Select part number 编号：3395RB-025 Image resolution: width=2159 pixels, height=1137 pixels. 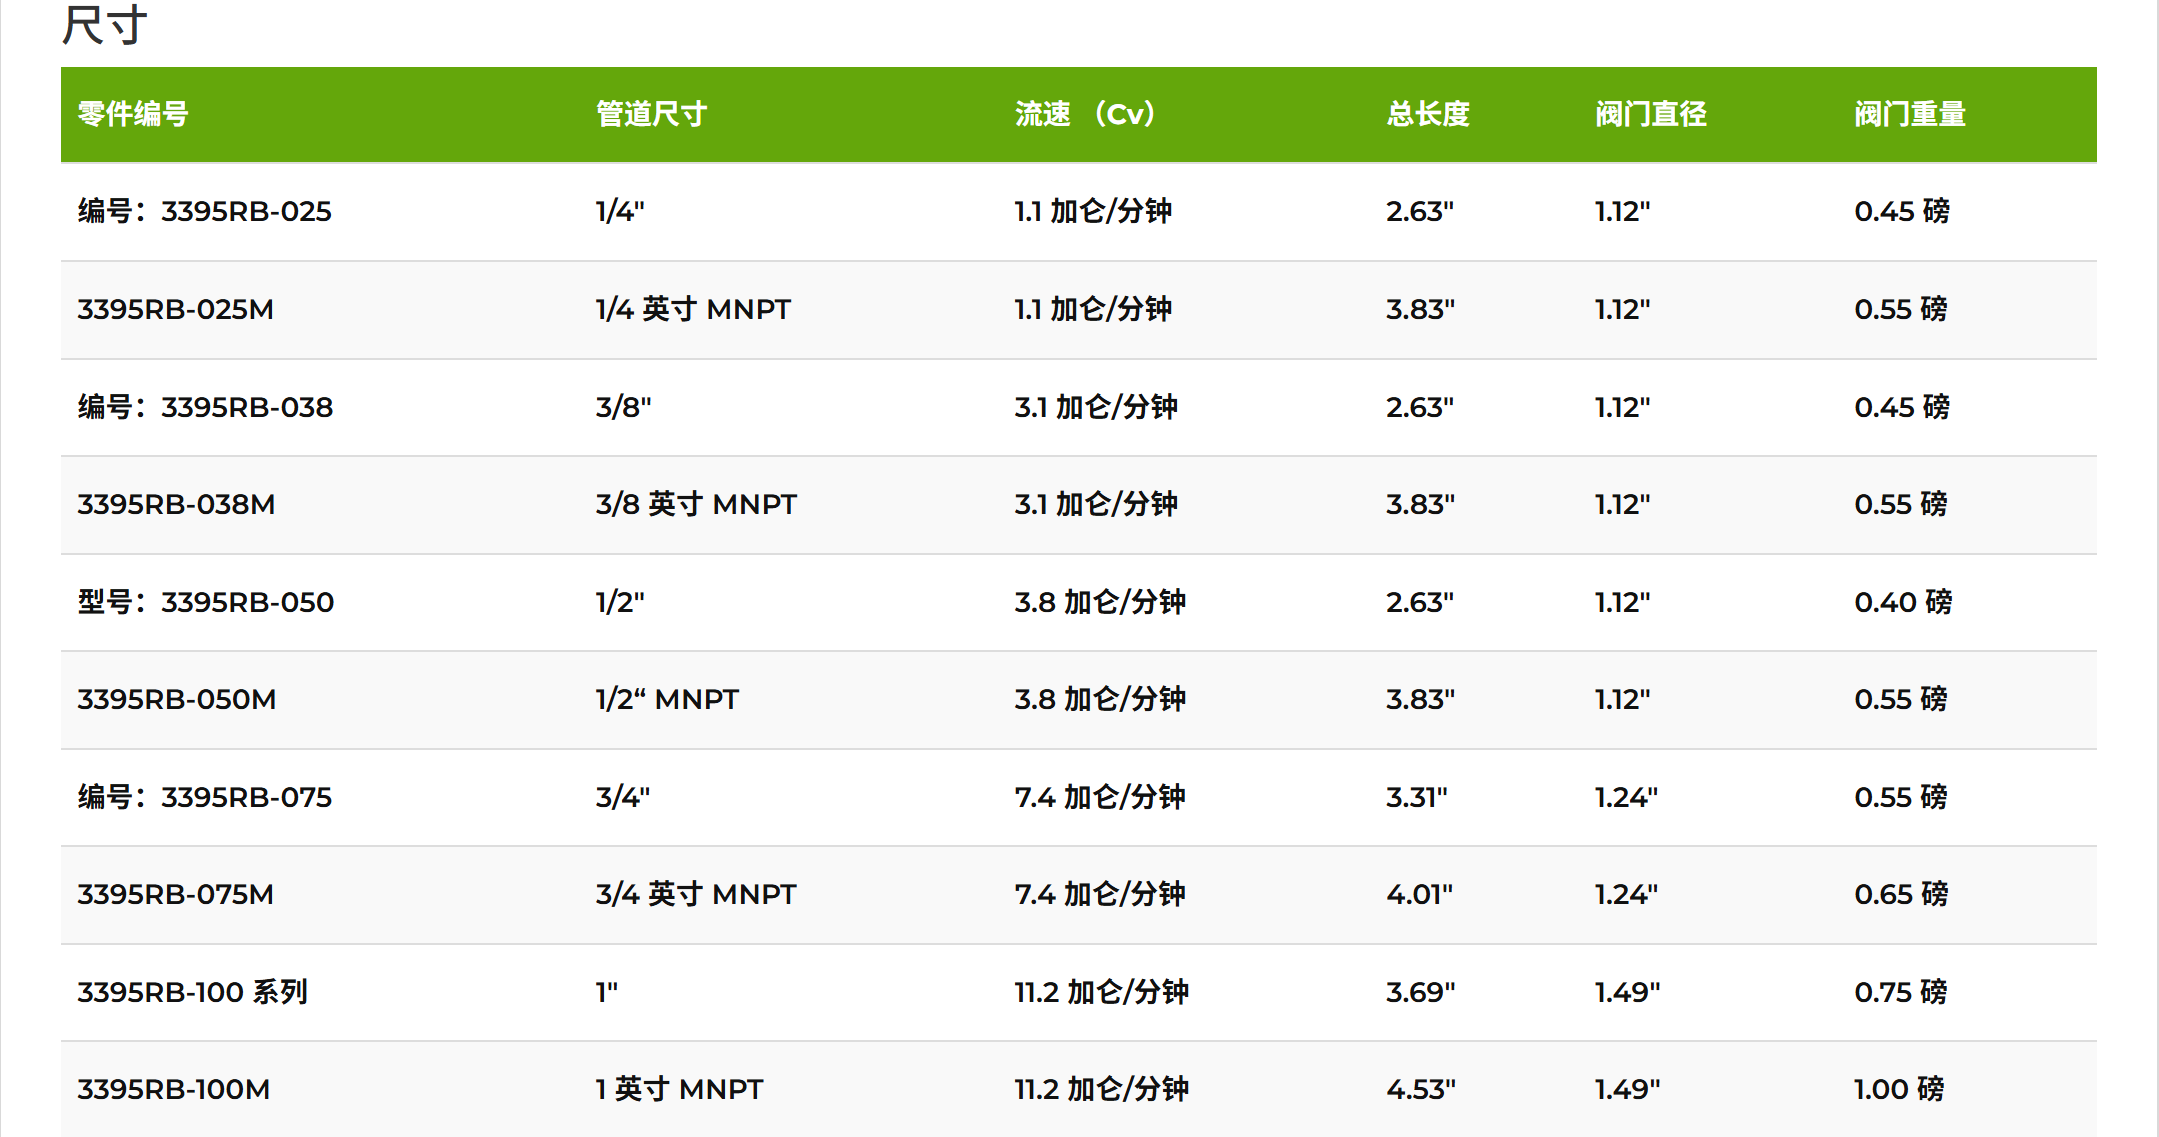click(x=204, y=211)
